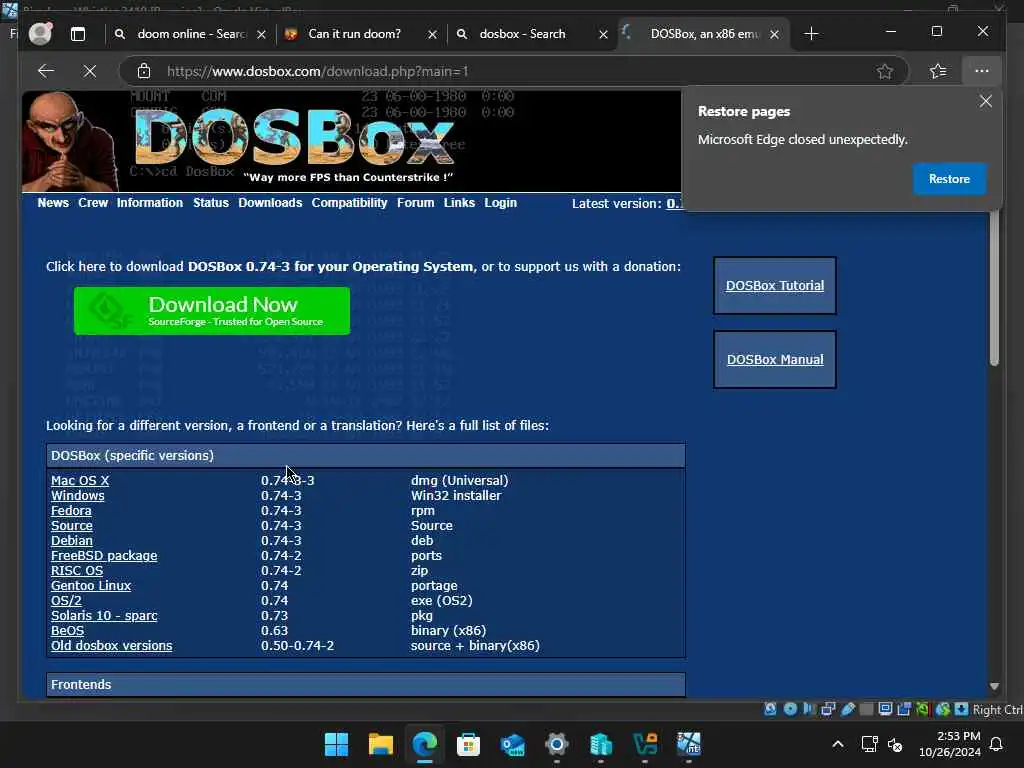1024x768 pixels.
Task: Close the doom online search tab
Action: [261, 35]
